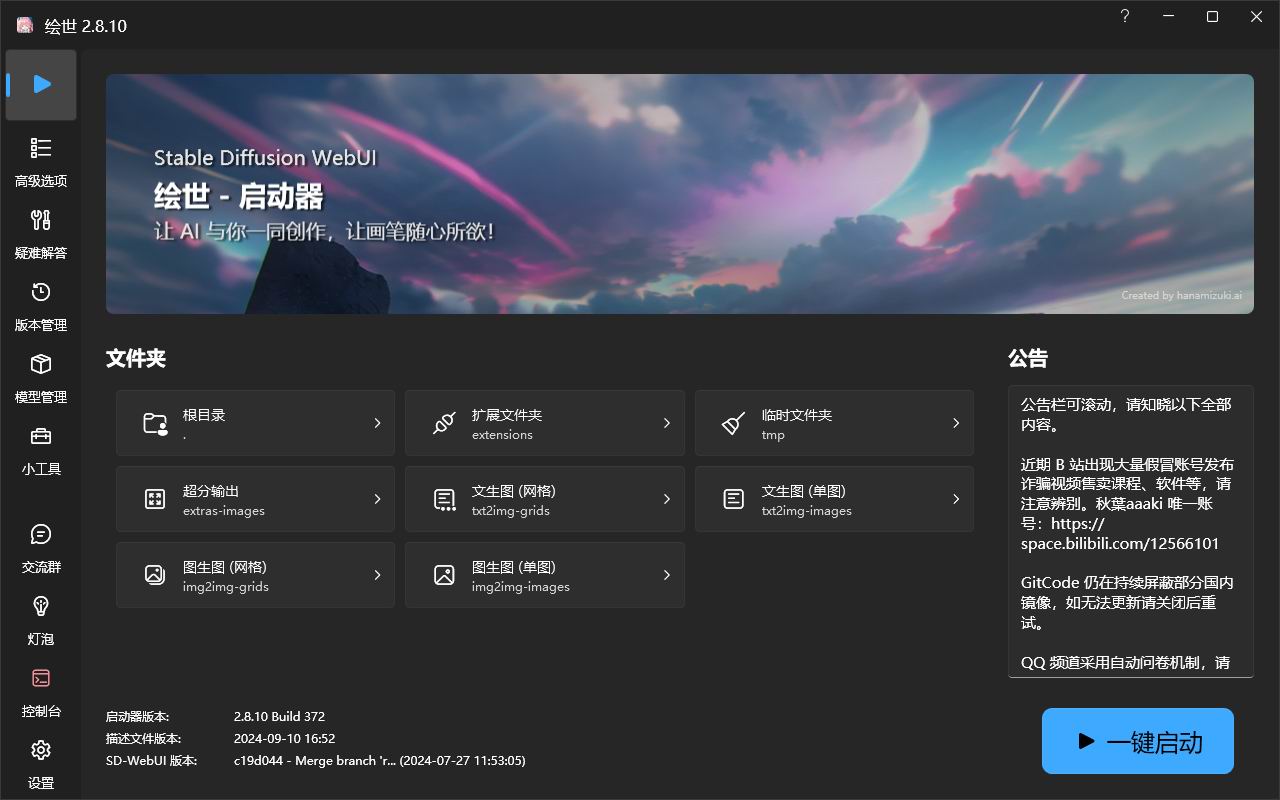This screenshot has height=800, width=1280.
Task: Click the img2img-images folder text
Action: coord(521,587)
